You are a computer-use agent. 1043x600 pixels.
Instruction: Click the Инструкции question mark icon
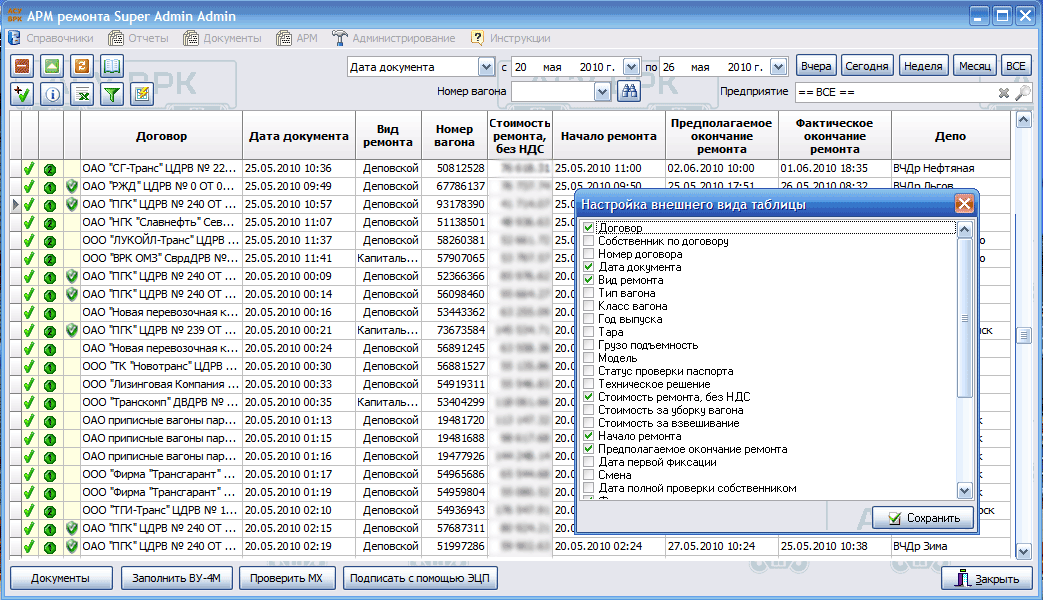coord(477,38)
